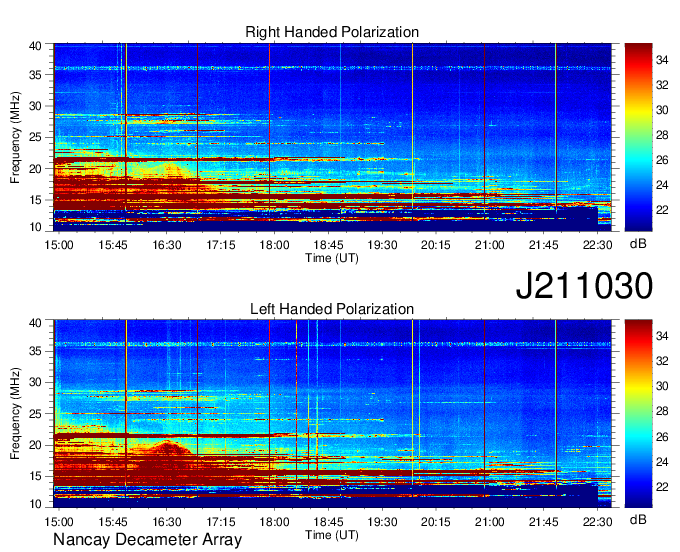Viewport: 680px width, 552px height.
Task: Click the "21:45" time tick on the Right Handed plot
Action: click(543, 245)
